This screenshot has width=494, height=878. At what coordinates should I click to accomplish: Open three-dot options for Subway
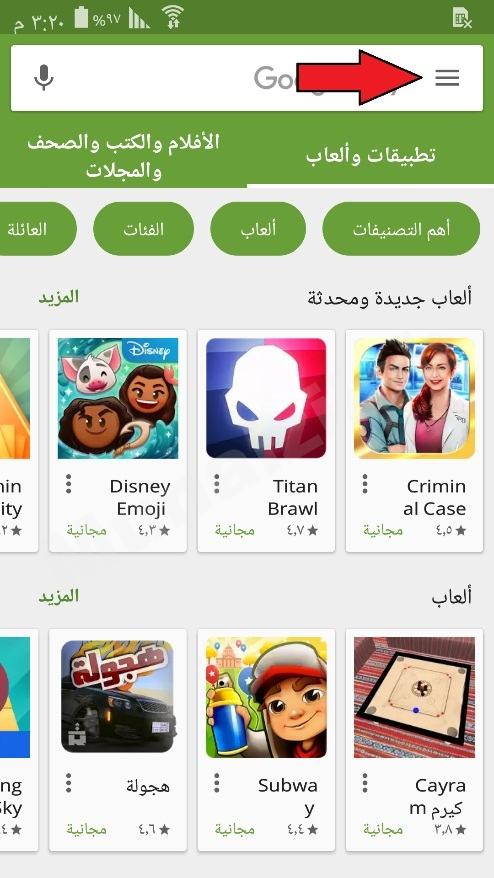pos(217,783)
